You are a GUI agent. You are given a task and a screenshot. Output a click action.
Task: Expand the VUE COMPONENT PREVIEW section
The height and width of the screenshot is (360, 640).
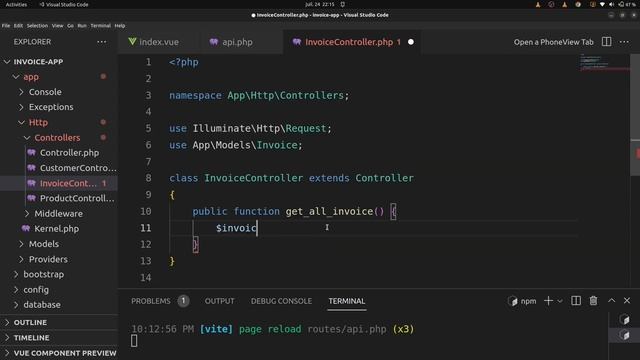[65, 353]
